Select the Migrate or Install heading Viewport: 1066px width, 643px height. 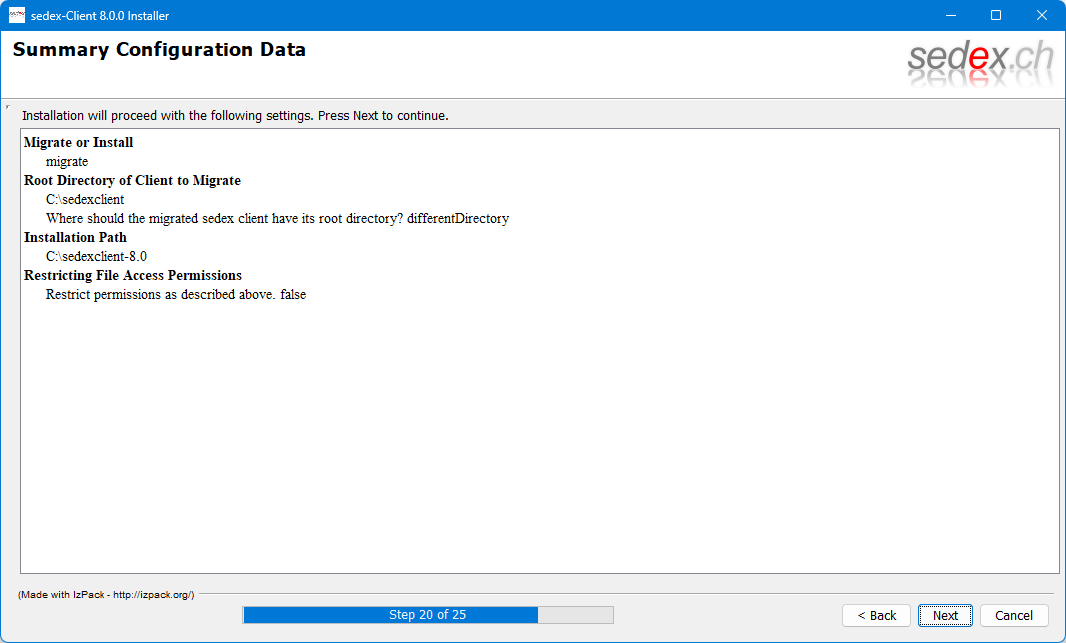[x=78, y=142]
